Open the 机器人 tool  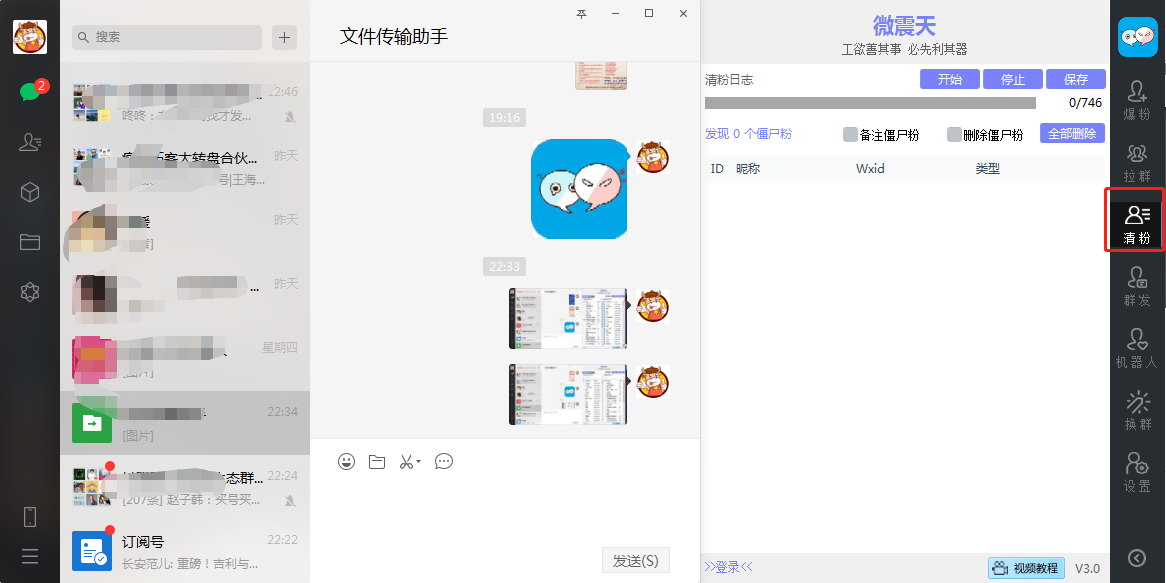1137,349
